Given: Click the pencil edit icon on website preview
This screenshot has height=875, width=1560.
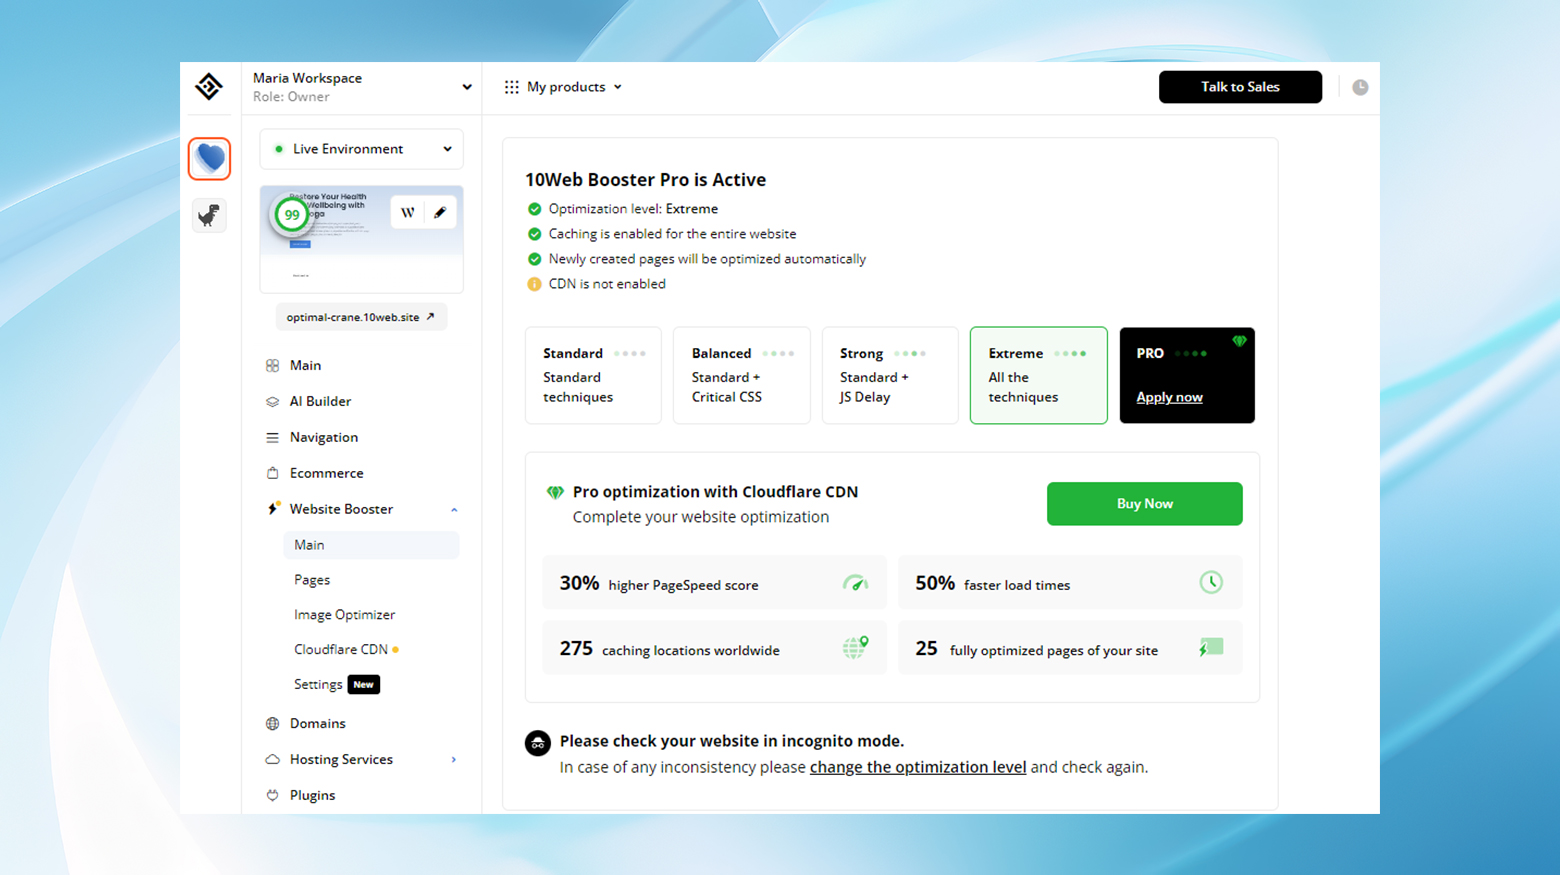Looking at the screenshot, I should 440,212.
